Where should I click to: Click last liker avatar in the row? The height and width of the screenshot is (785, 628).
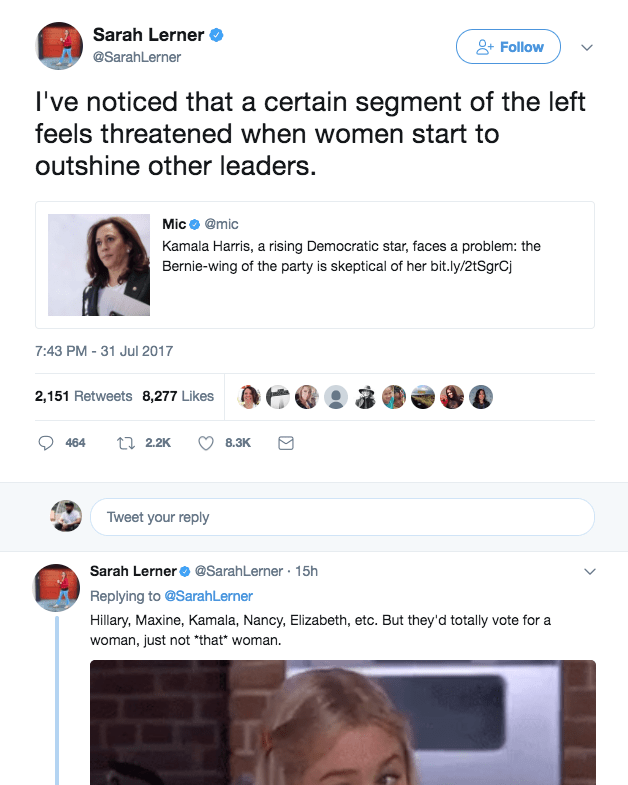click(x=481, y=397)
